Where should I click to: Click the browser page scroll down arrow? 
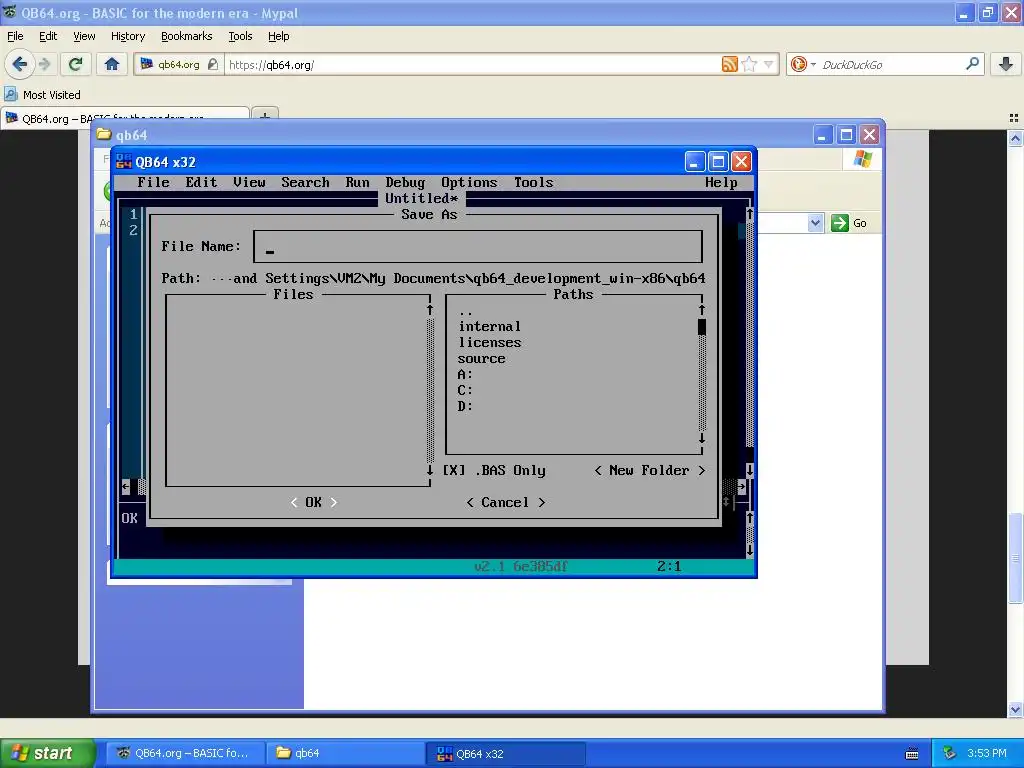click(1016, 710)
